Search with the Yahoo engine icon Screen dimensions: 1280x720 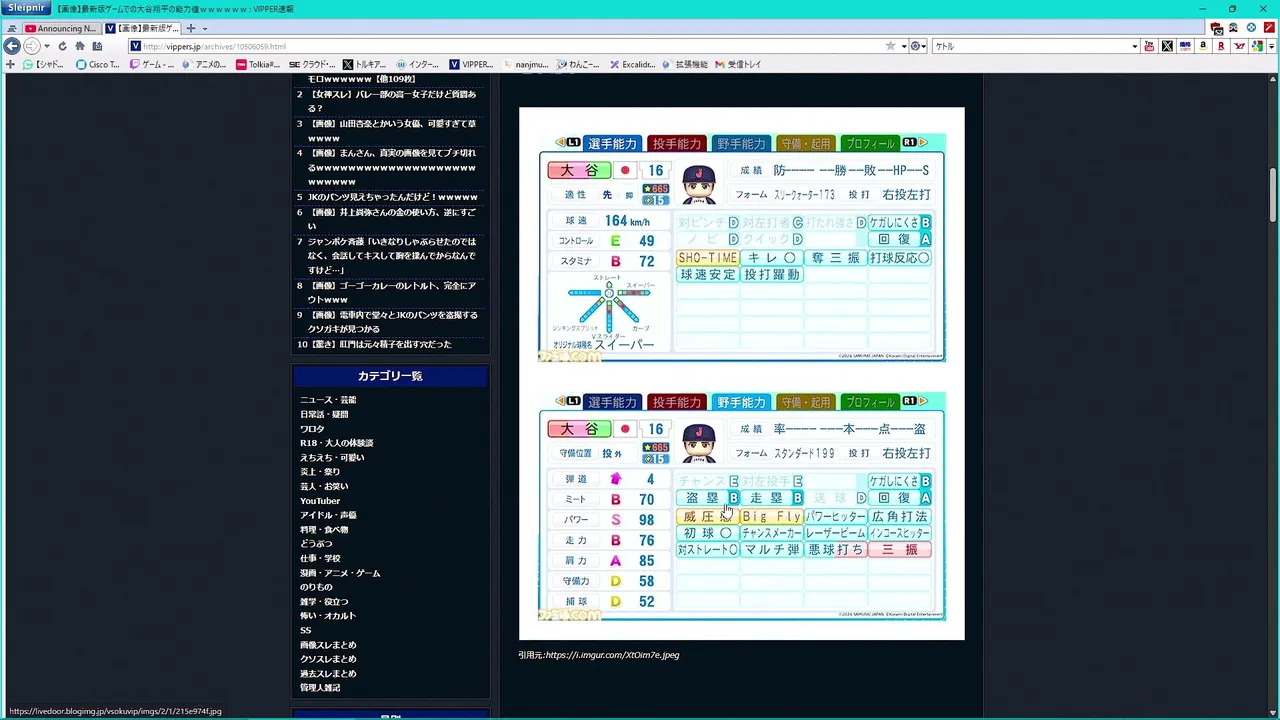click(x=1239, y=46)
